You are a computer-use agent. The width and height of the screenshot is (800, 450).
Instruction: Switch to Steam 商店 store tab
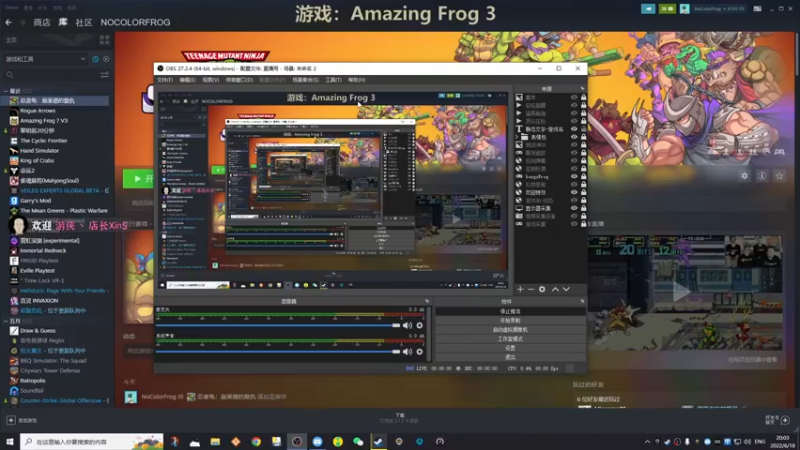pos(42,22)
